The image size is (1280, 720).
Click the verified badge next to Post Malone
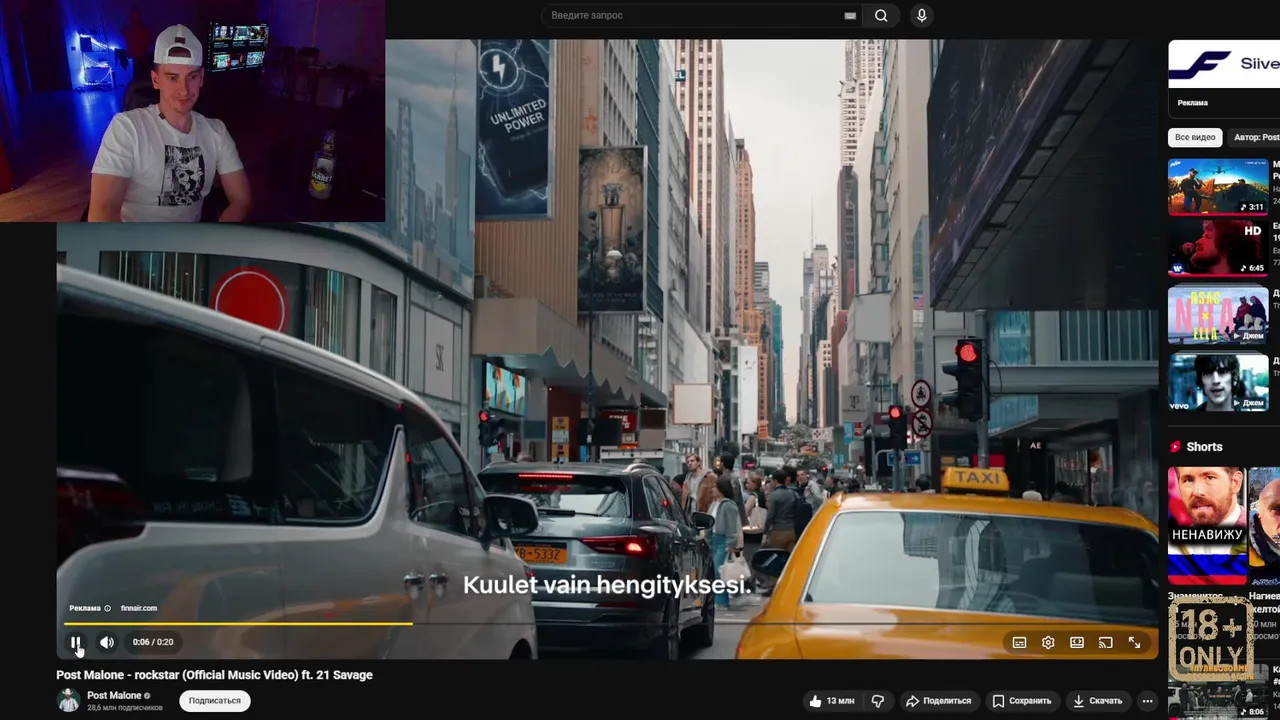[x=147, y=696]
